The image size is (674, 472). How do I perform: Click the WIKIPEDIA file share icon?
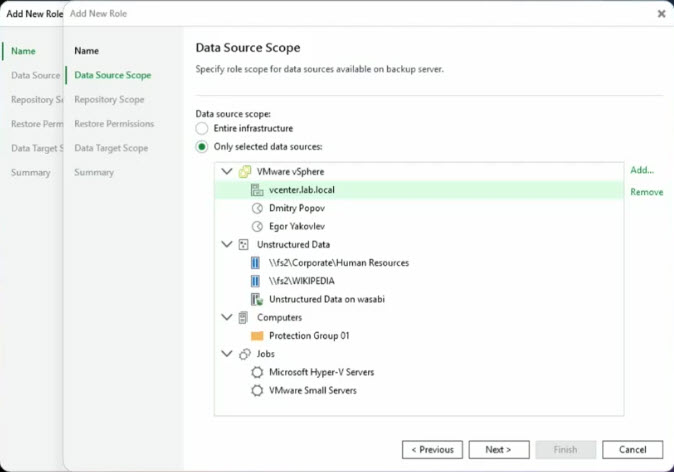coord(255,281)
